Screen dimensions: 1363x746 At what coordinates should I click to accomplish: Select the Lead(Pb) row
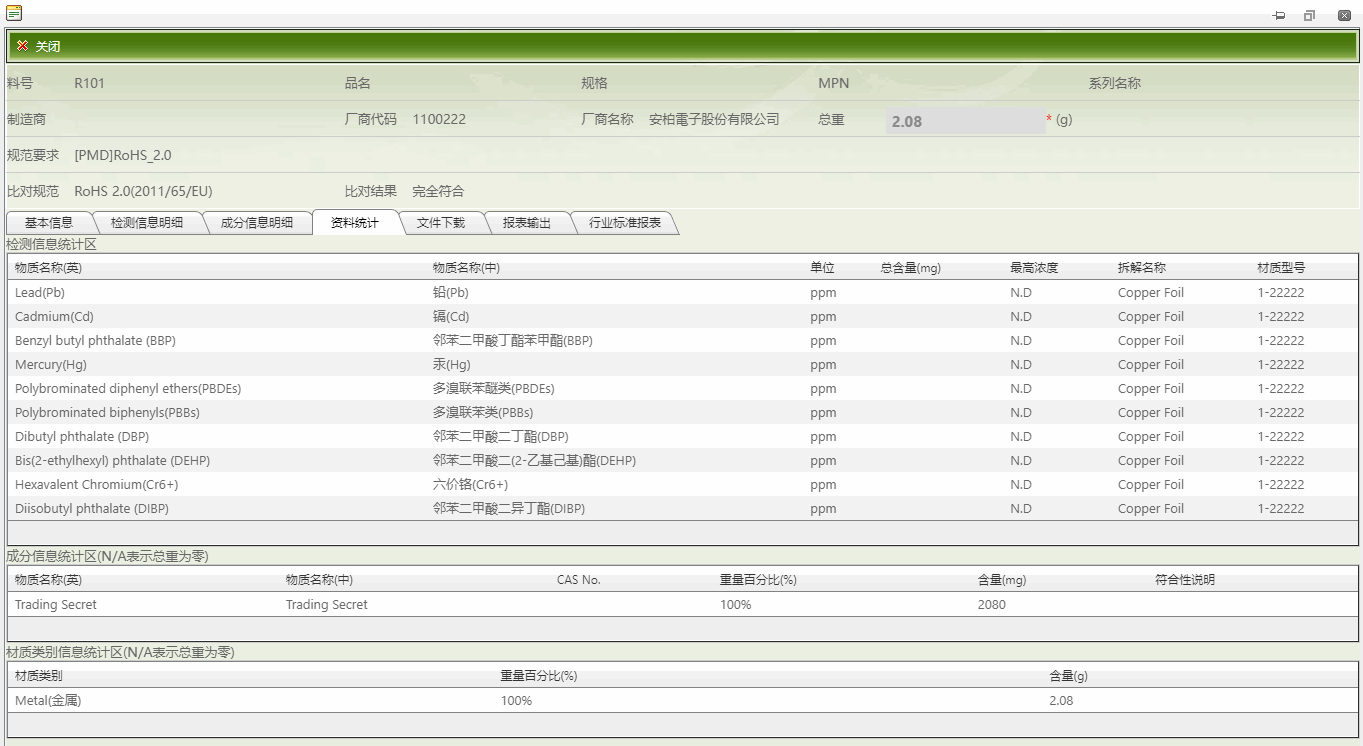click(x=682, y=292)
